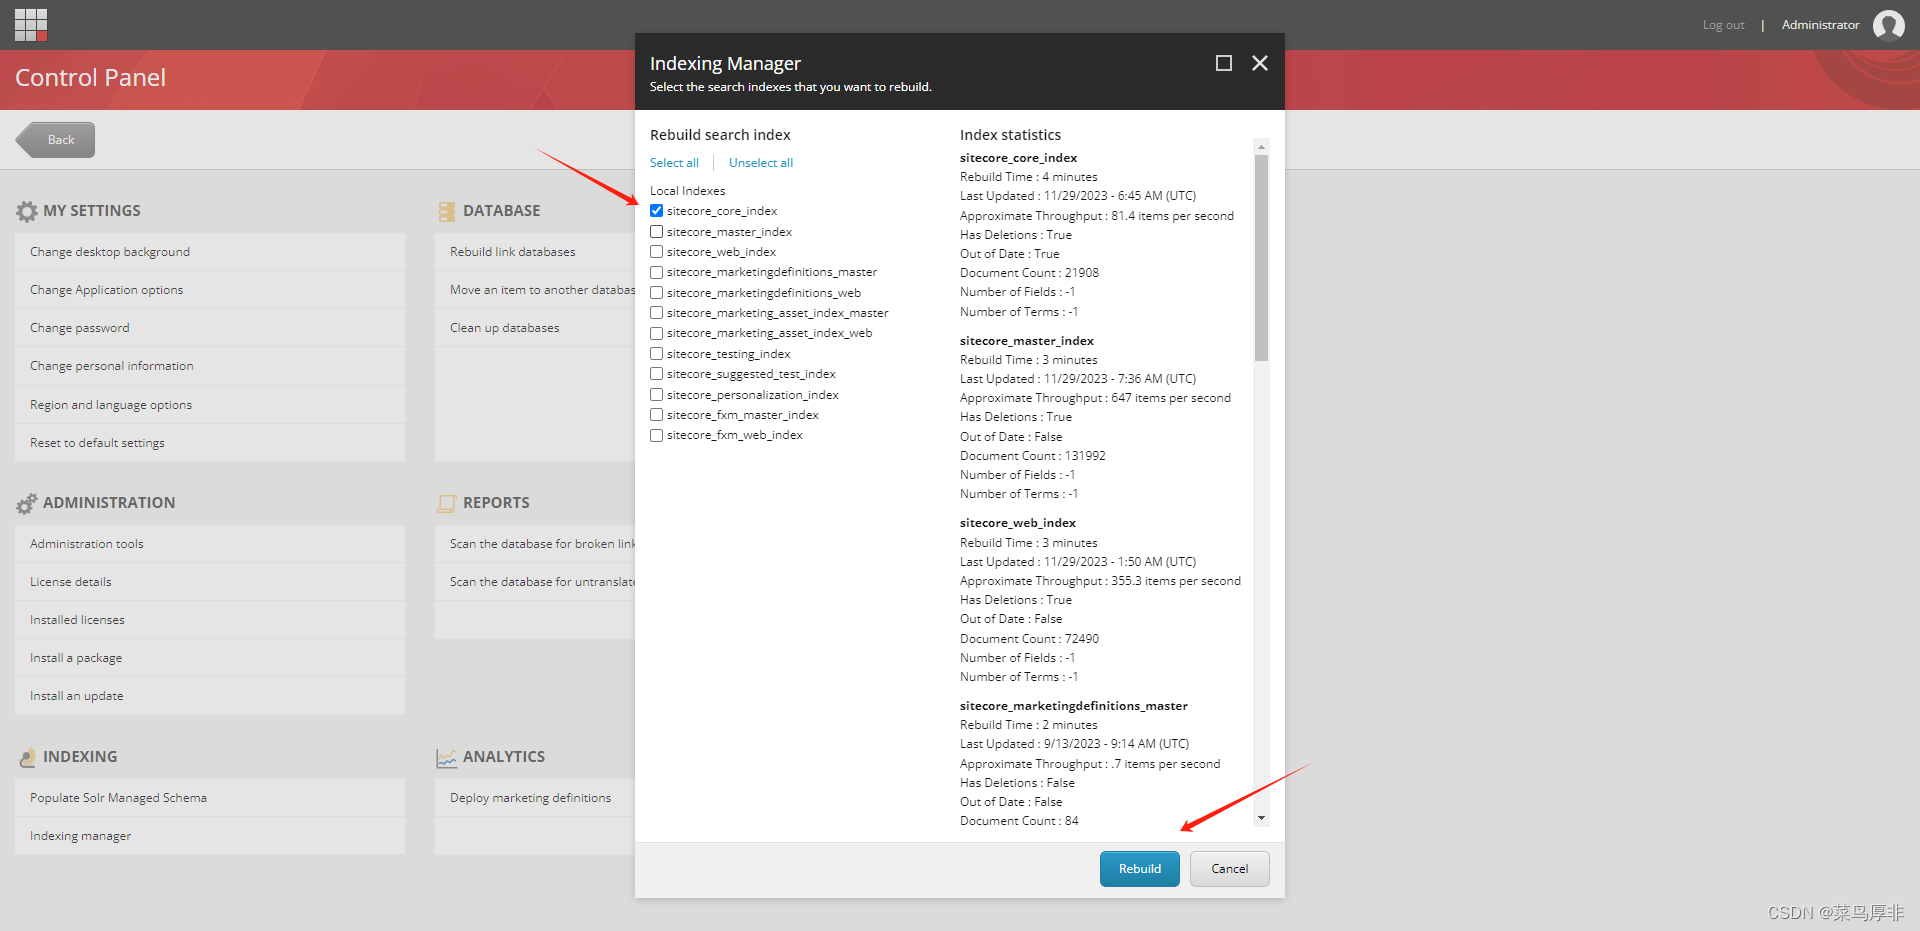Open the Sitecore launchpad grid icon
Image resolution: width=1920 pixels, height=931 pixels.
(x=31, y=24)
